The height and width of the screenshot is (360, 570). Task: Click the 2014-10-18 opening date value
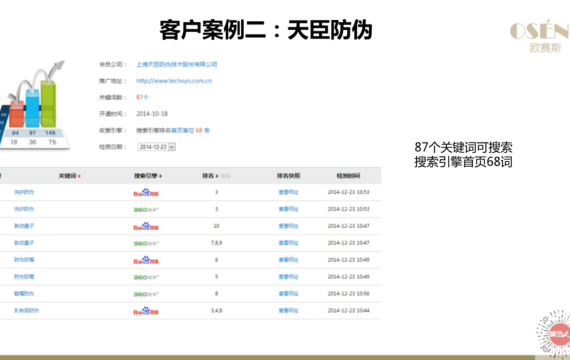[x=152, y=114]
